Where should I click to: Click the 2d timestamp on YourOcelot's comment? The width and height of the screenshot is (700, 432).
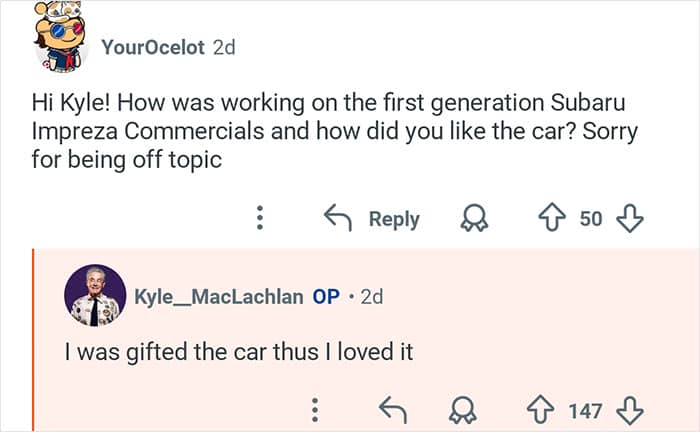224,47
